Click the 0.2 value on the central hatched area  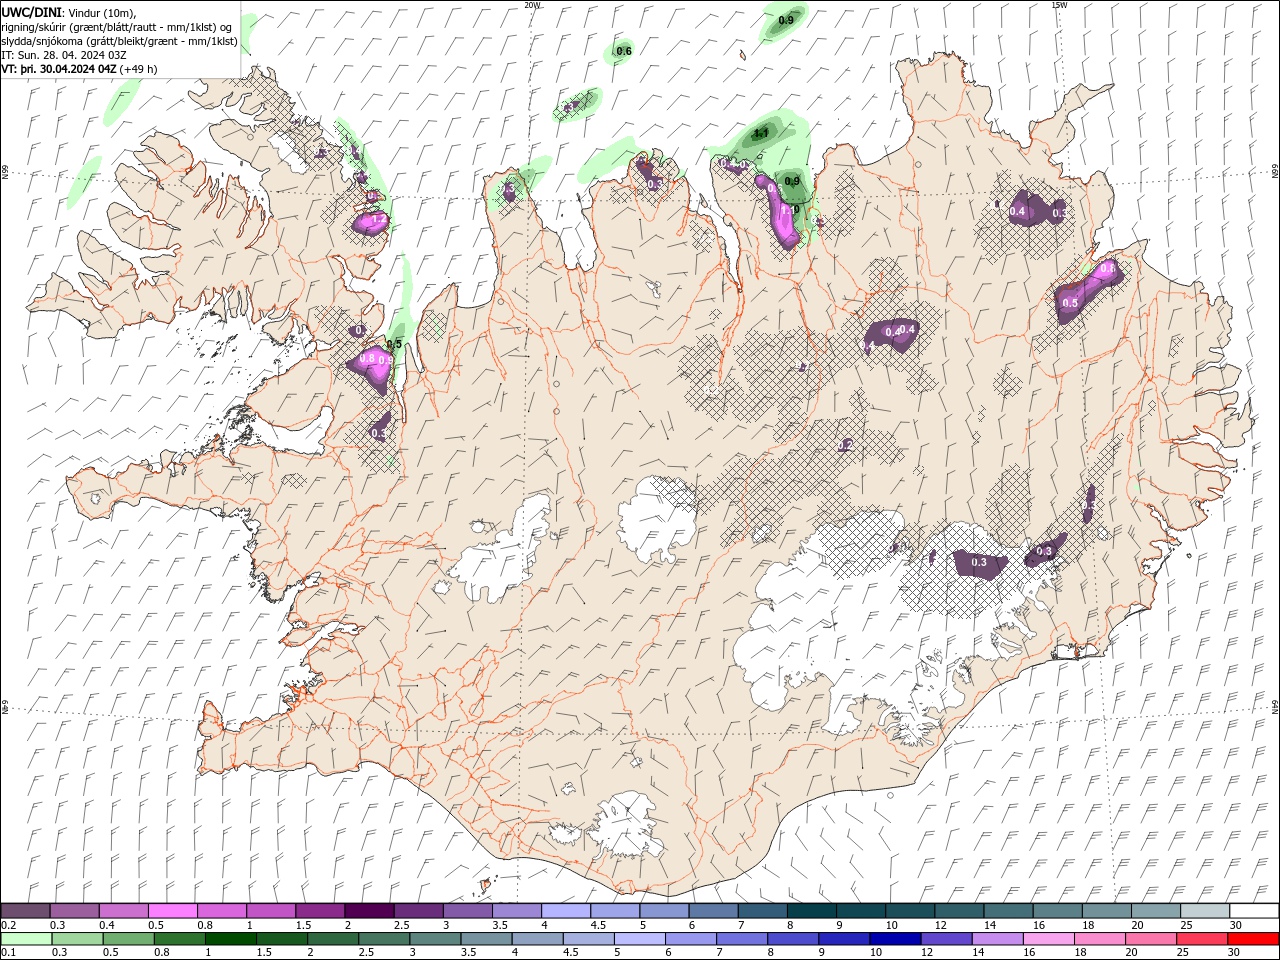(845, 445)
